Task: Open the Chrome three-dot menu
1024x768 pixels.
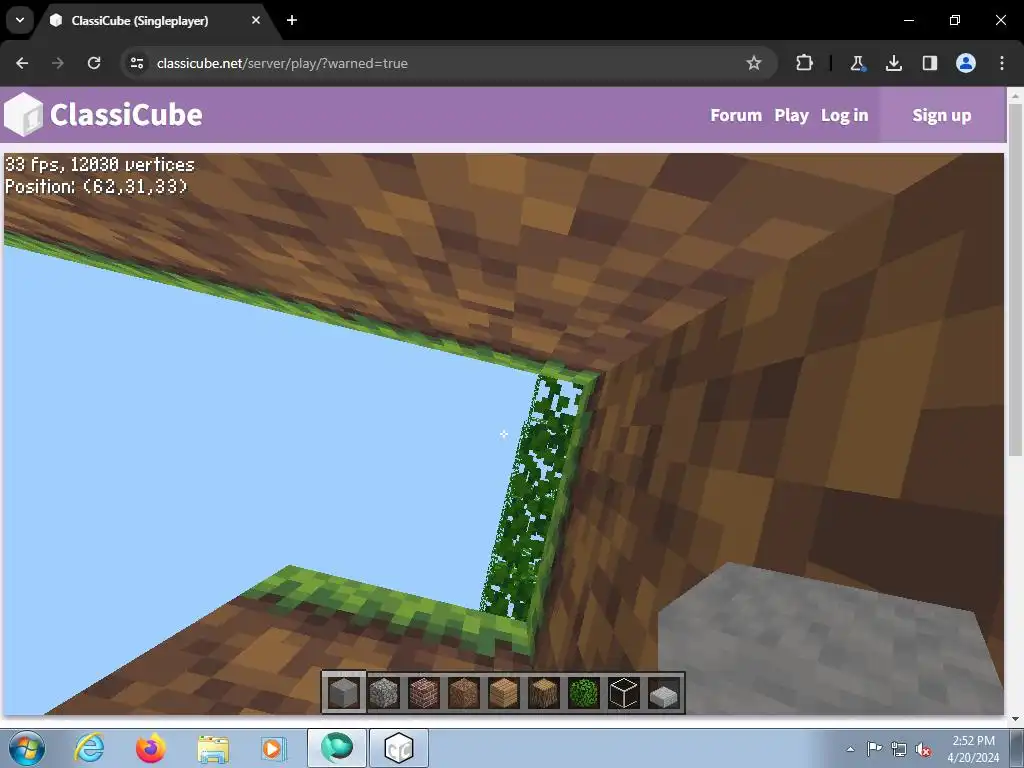Action: 1002,63
